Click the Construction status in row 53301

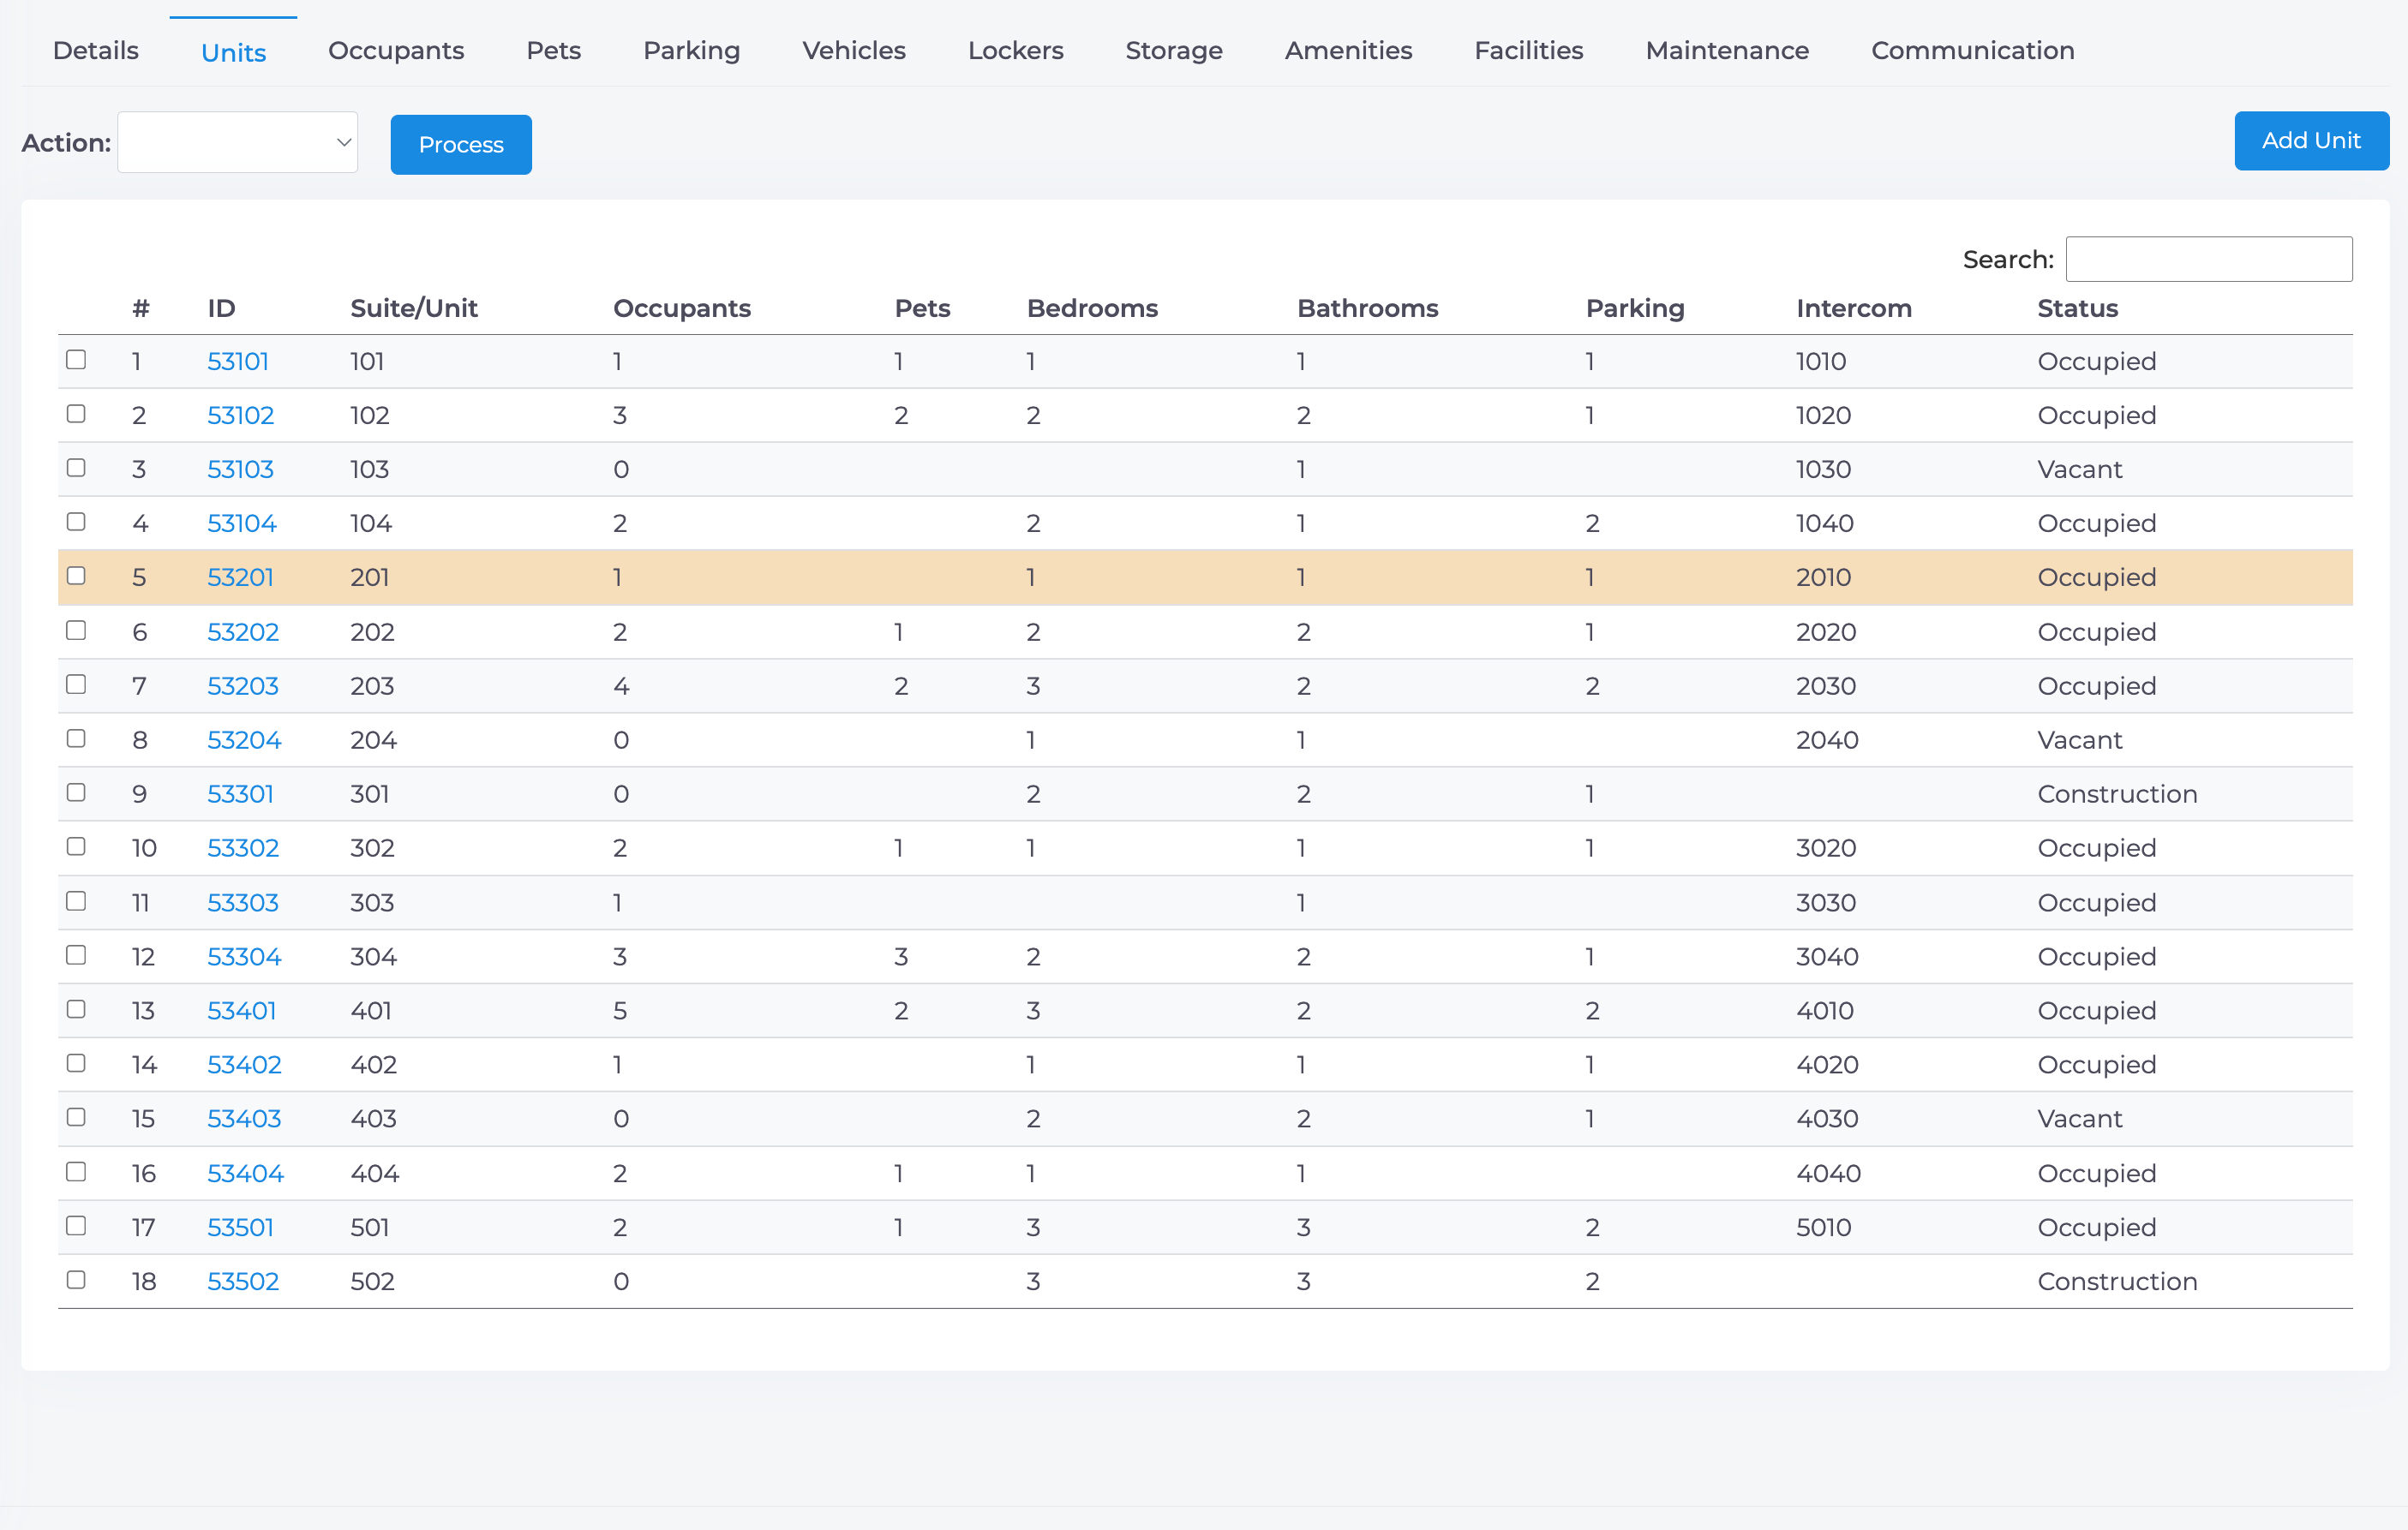[2117, 794]
